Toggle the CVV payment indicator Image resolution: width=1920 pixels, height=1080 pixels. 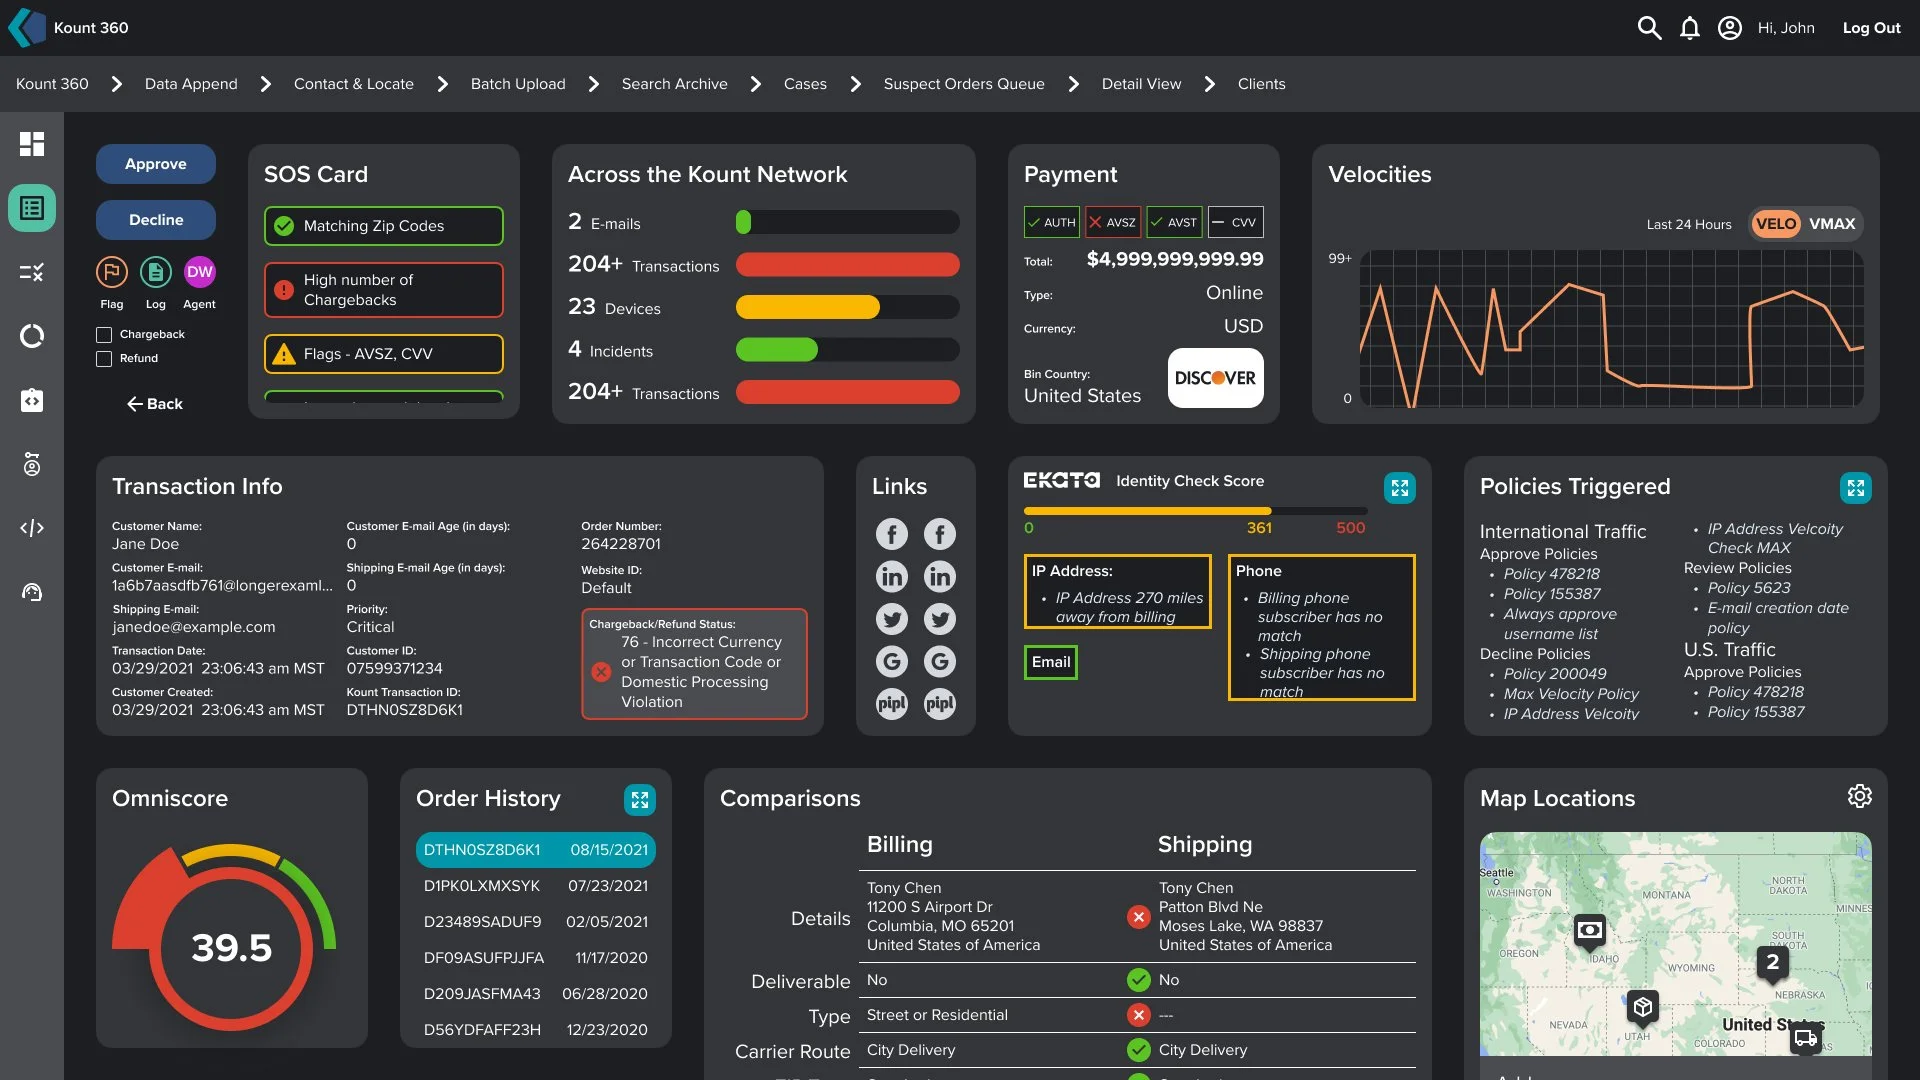click(1236, 222)
